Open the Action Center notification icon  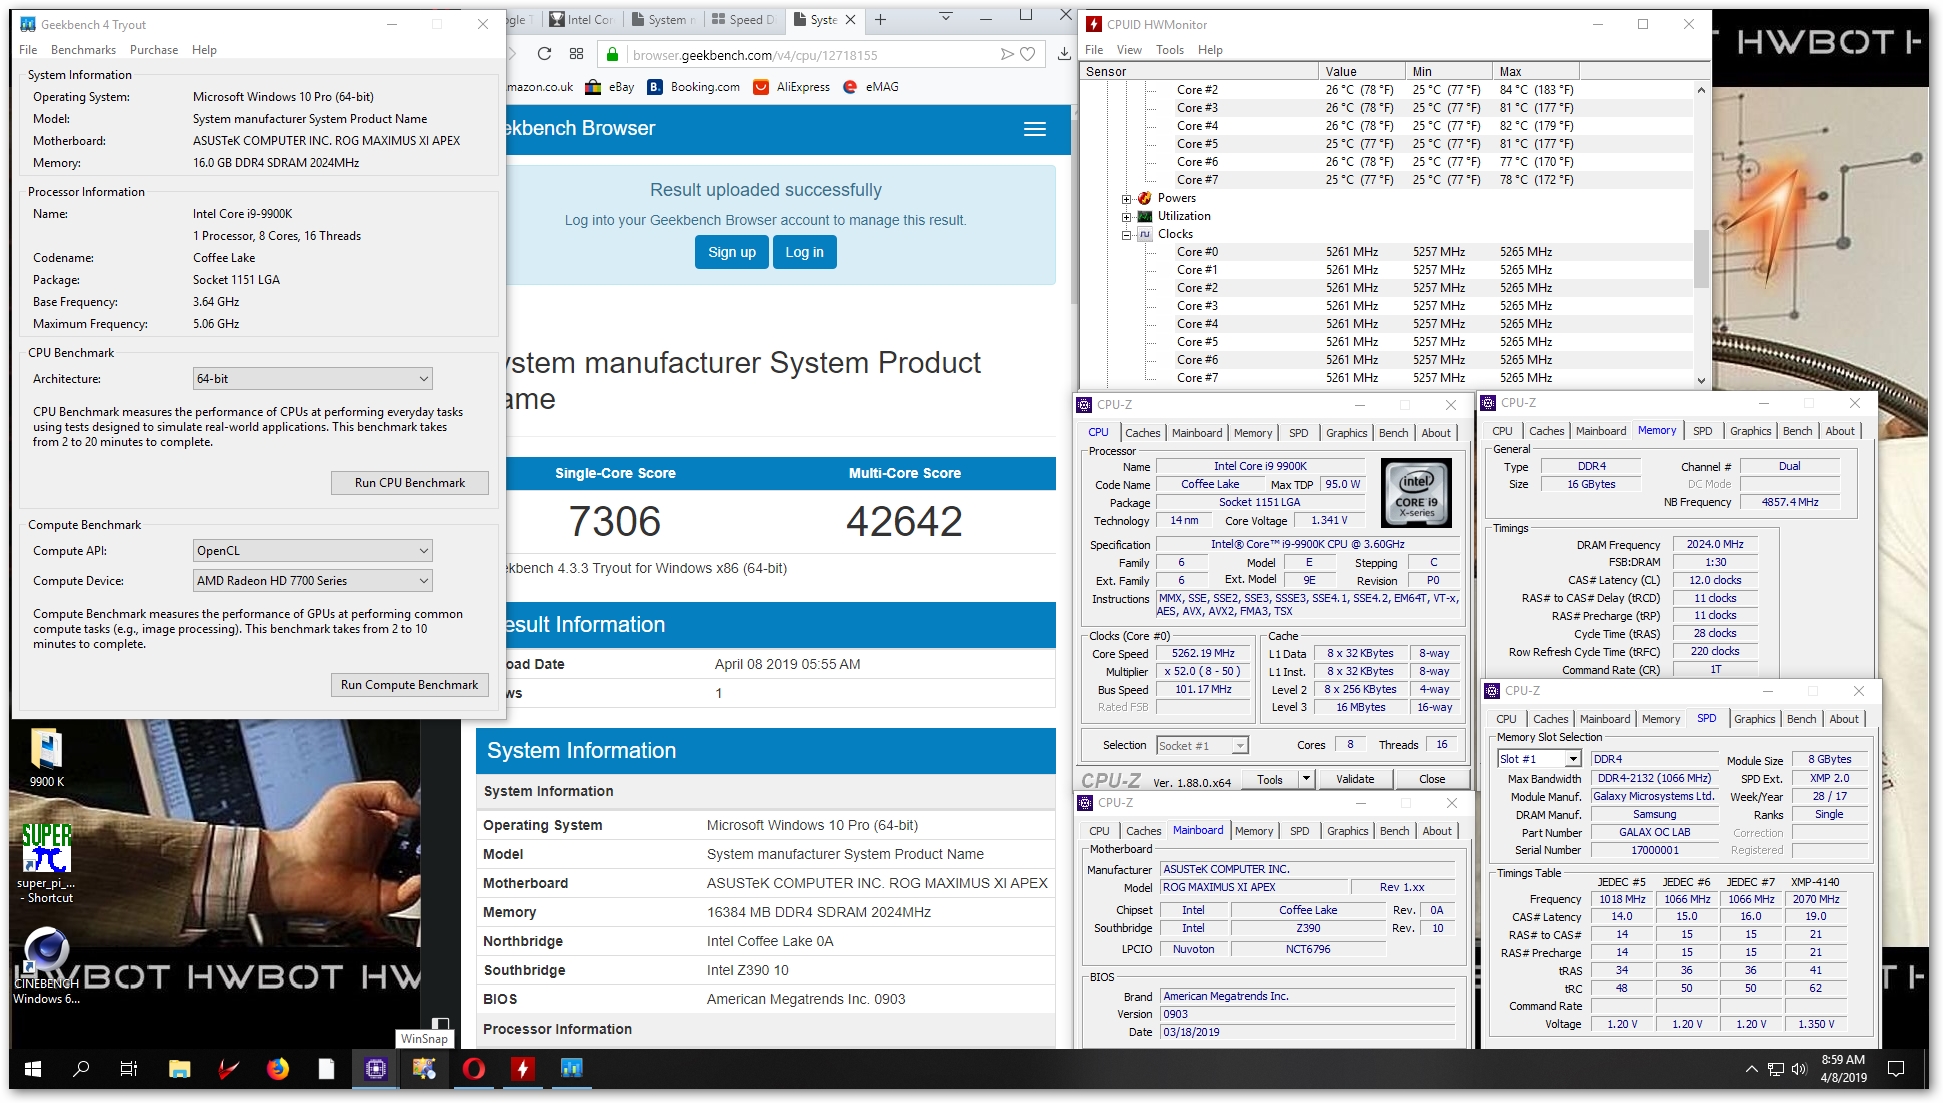pyautogui.click(x=1895, y=1069)
